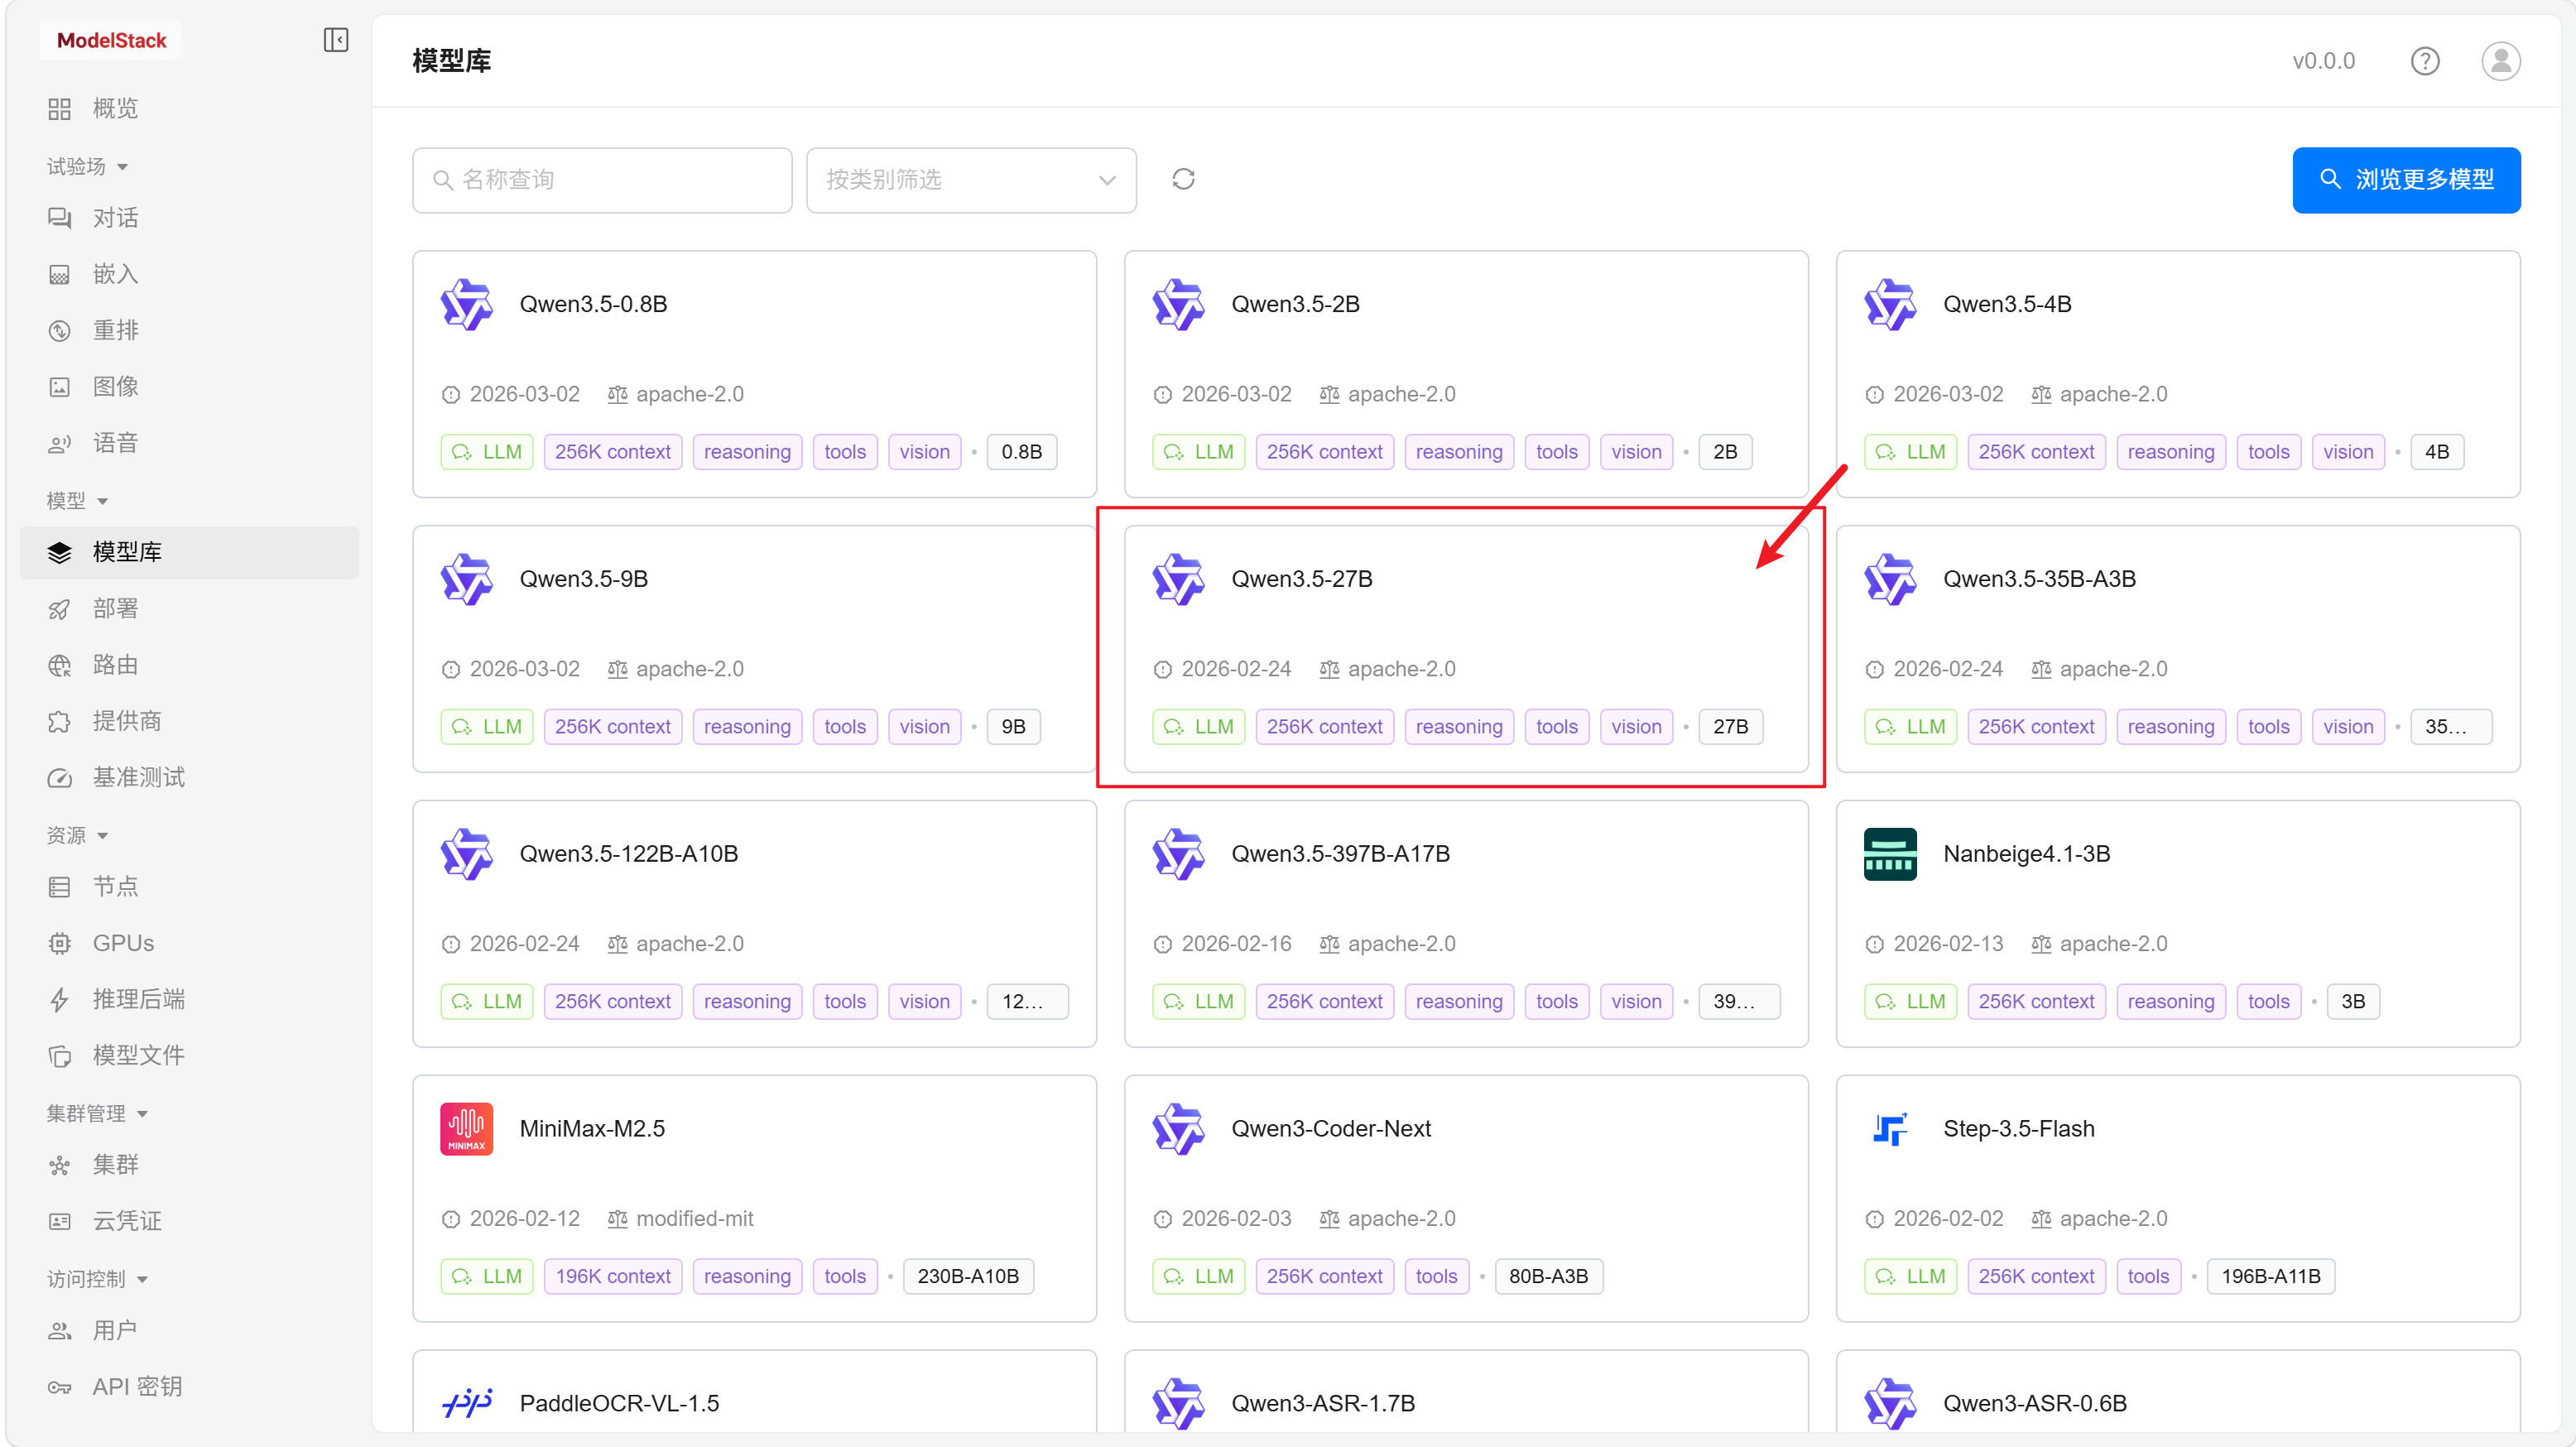Go to 模型文件
2576x1447 pixels.
189,1055
